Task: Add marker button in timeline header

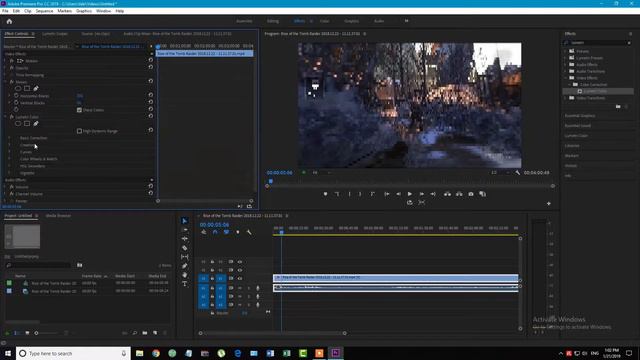Action: point(238,232)
